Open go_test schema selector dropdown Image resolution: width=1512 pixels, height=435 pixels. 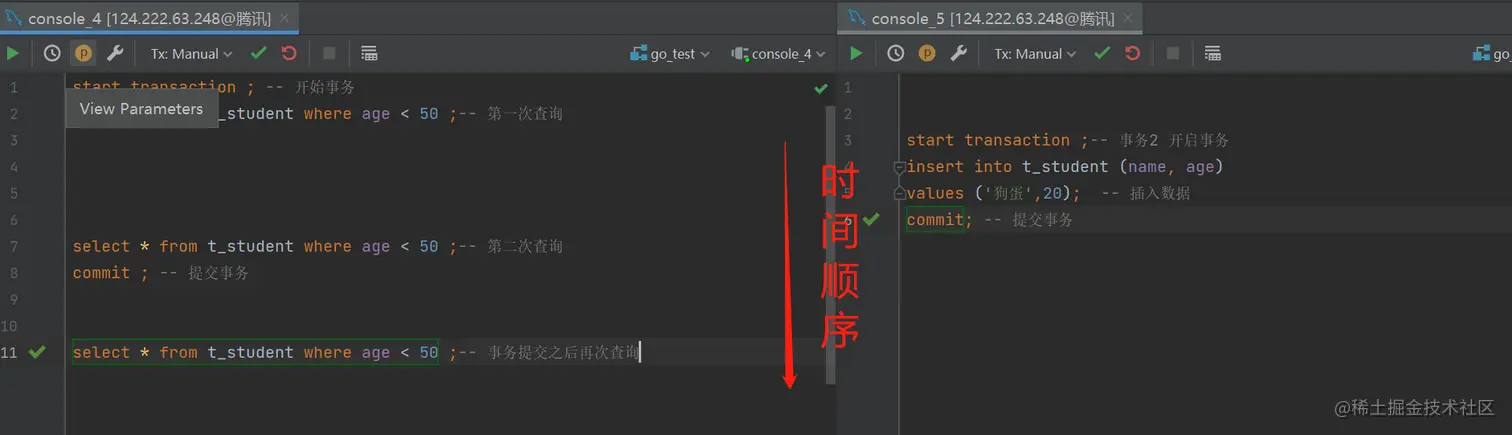(670, 54)
